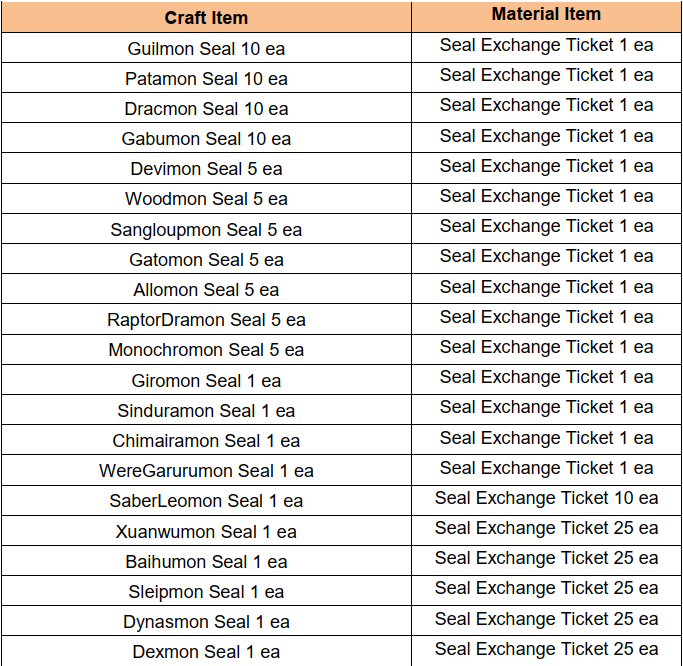Click the Material Item column header
Image resolution: width=683 pixels, height=666 pixels.
click(x=546, y=14)
